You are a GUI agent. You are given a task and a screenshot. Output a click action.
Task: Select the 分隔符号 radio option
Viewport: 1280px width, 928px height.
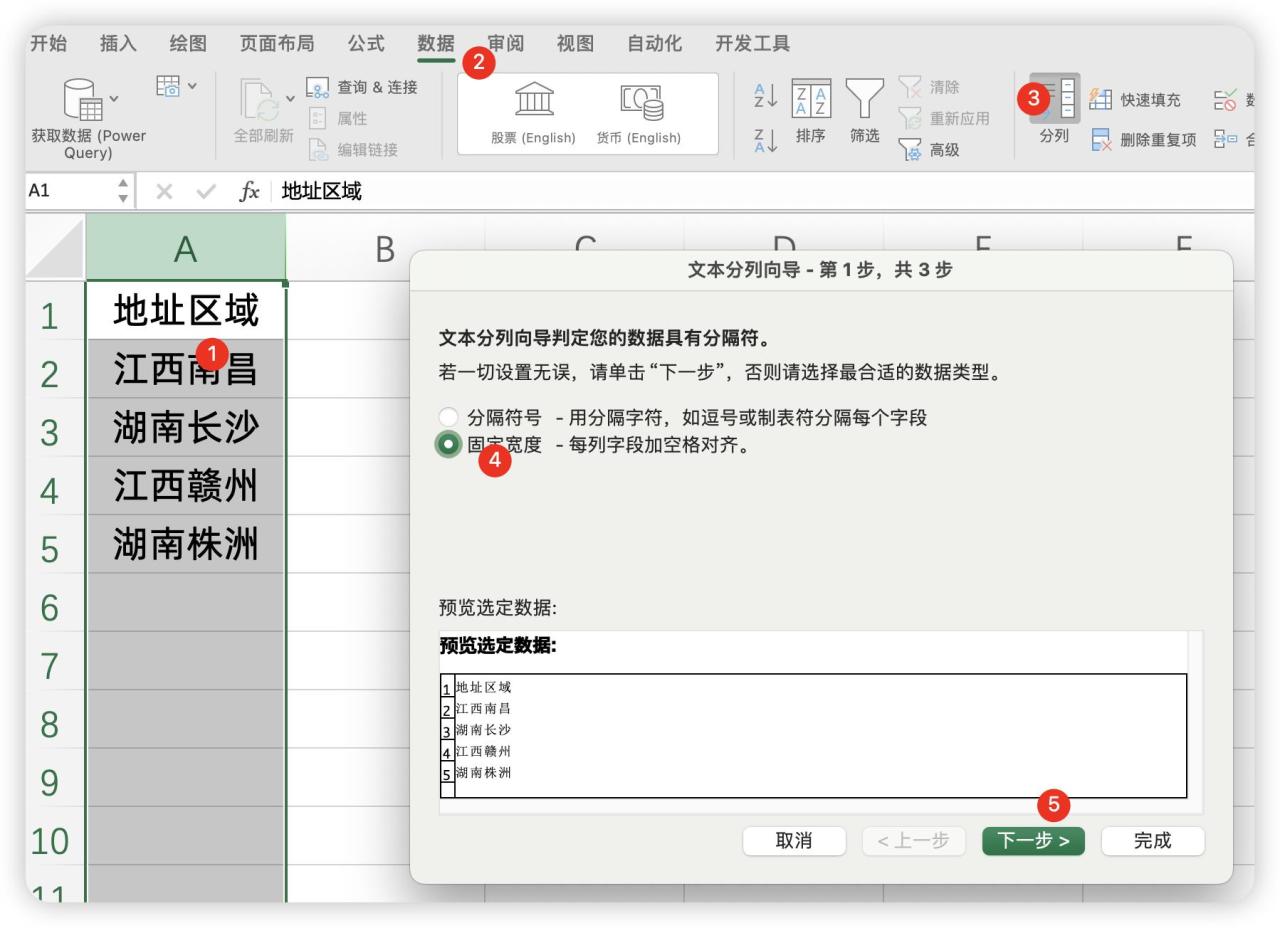pos(449,418)
